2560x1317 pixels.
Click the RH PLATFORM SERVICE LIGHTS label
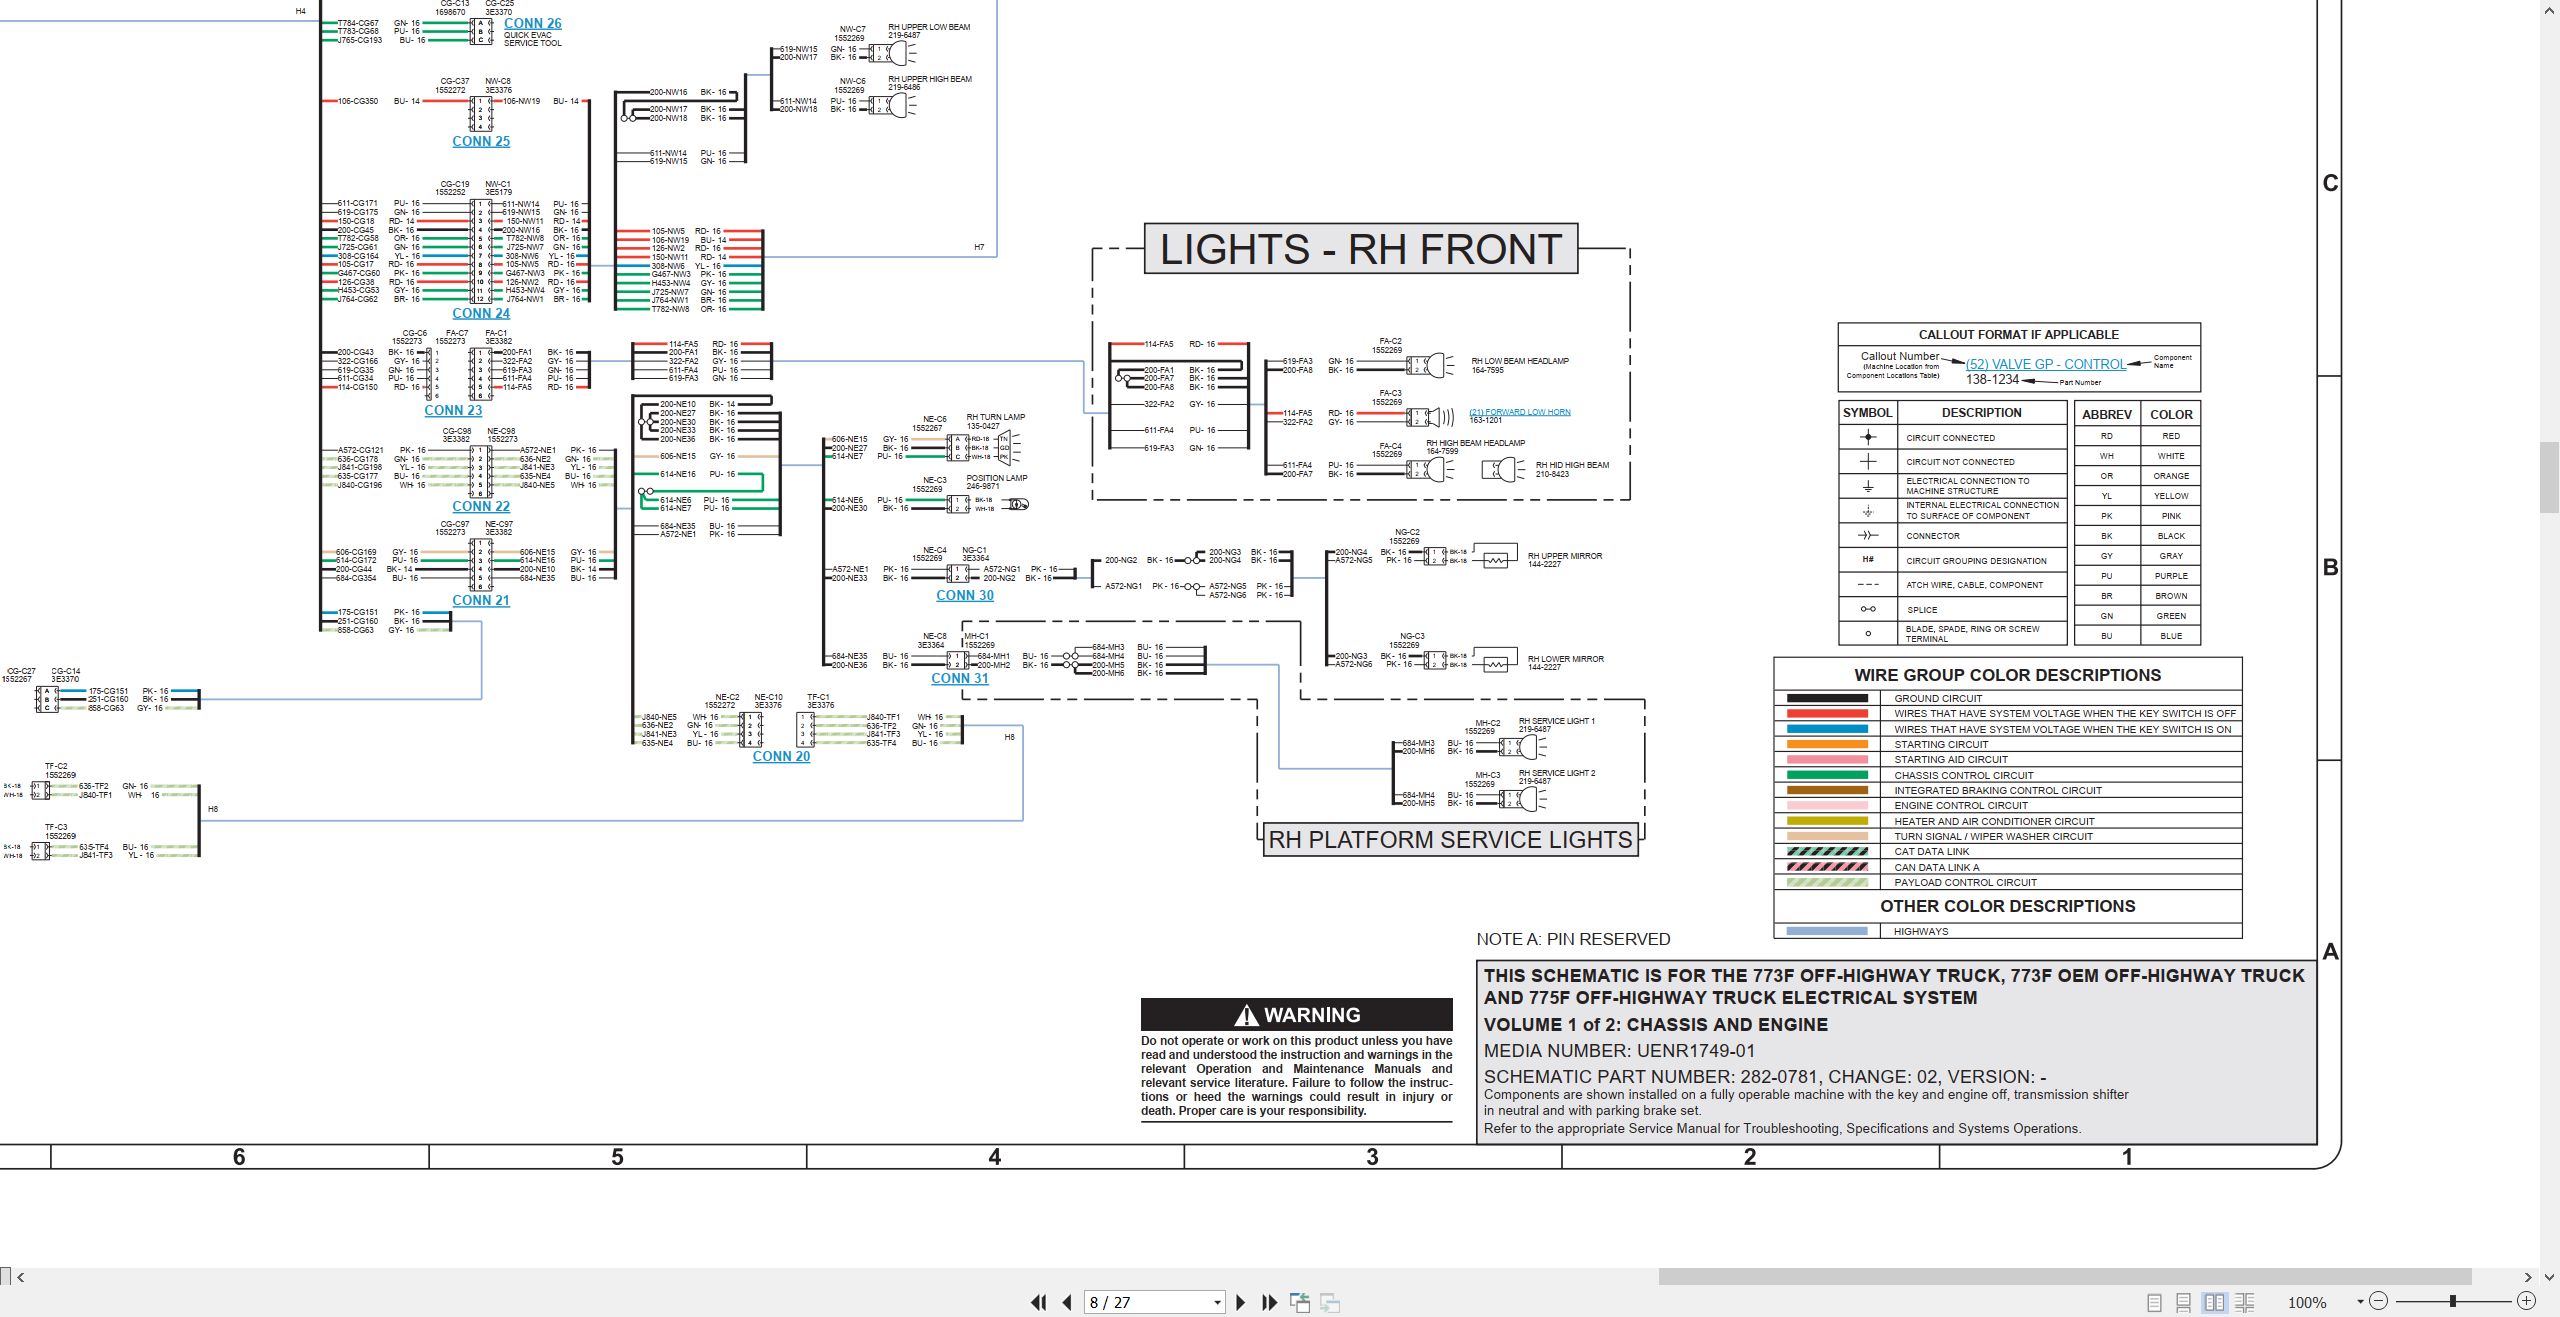1450,840
